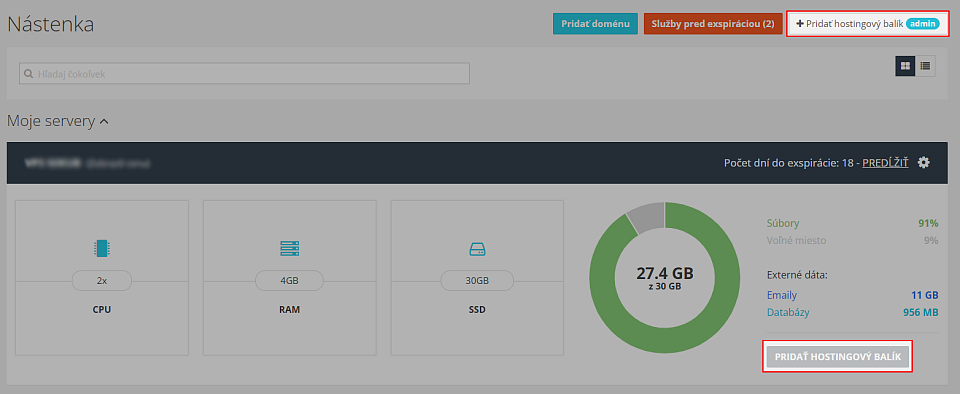Switch to list view

[x=925, y=65]
